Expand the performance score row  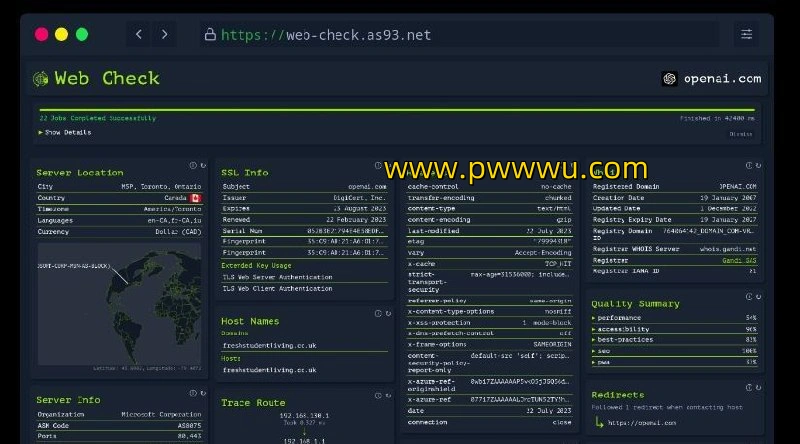point(674,317)
